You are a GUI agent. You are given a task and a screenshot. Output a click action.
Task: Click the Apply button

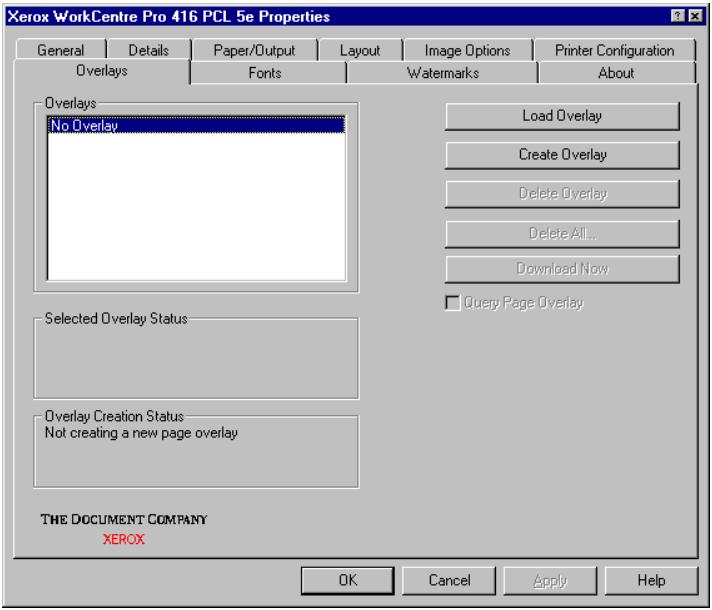pos(550,580)
